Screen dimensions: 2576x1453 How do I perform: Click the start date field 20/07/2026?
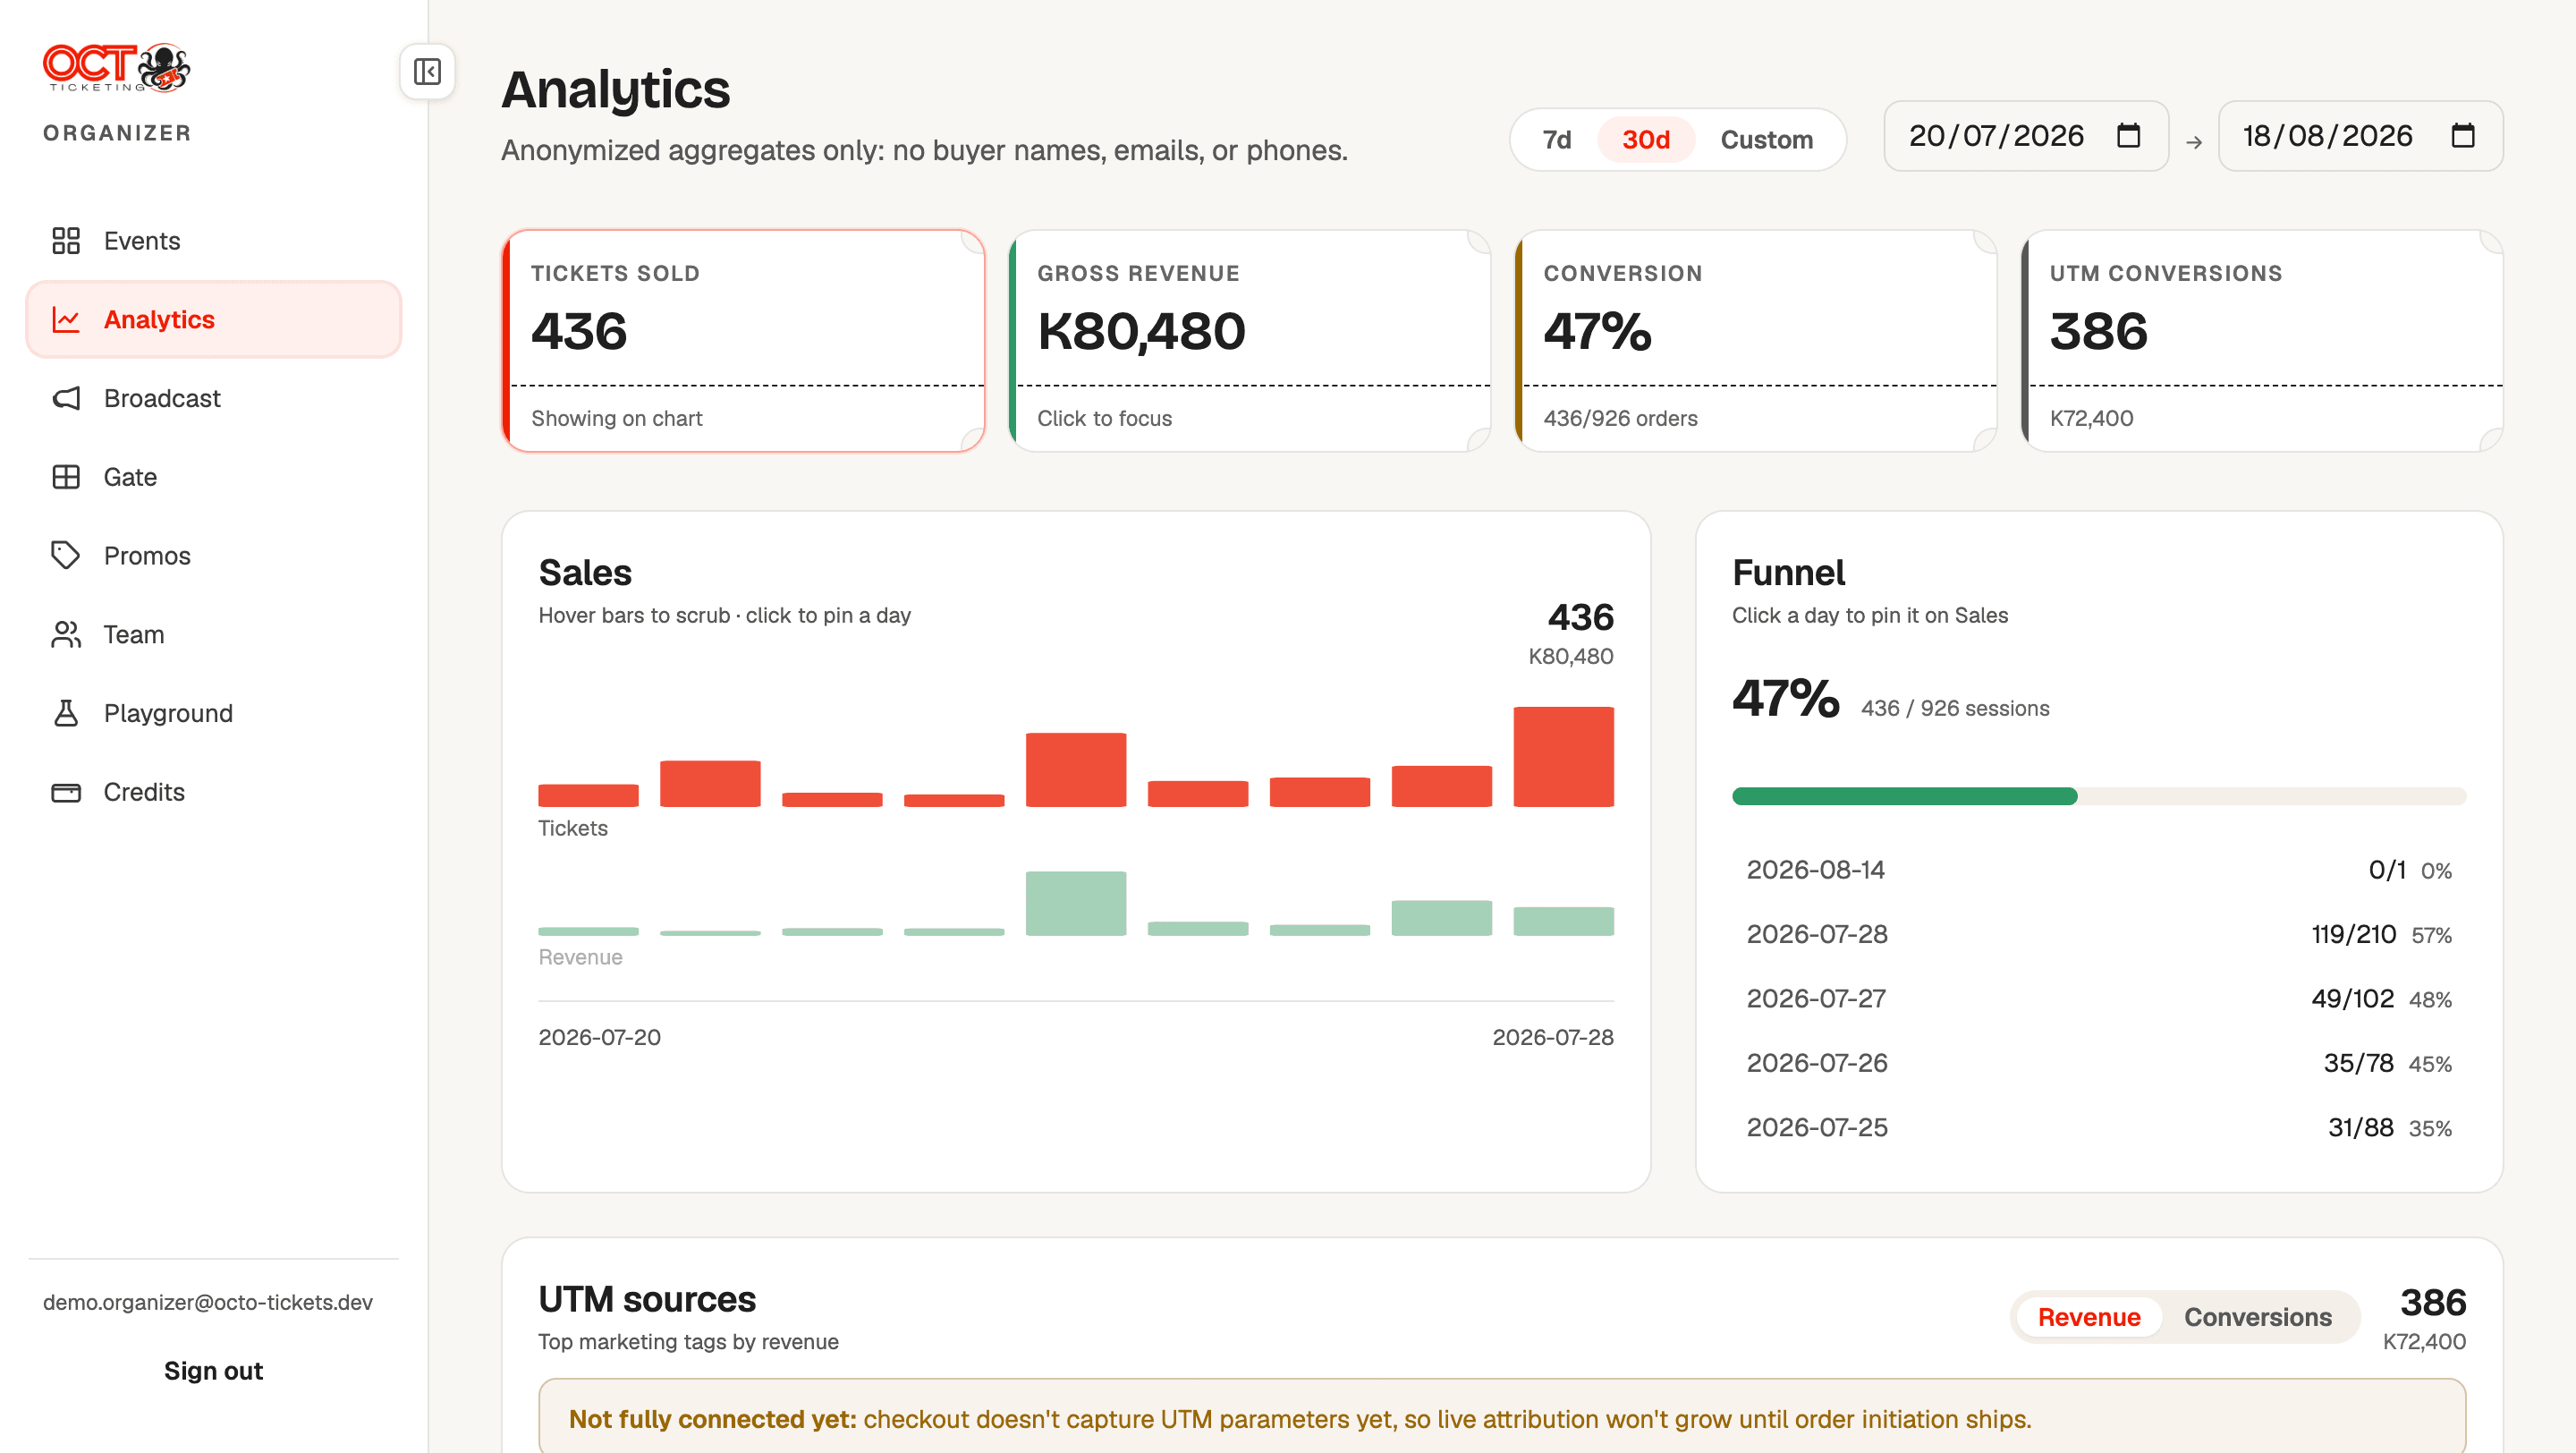pyautogui.click(x=2025, y=136)
